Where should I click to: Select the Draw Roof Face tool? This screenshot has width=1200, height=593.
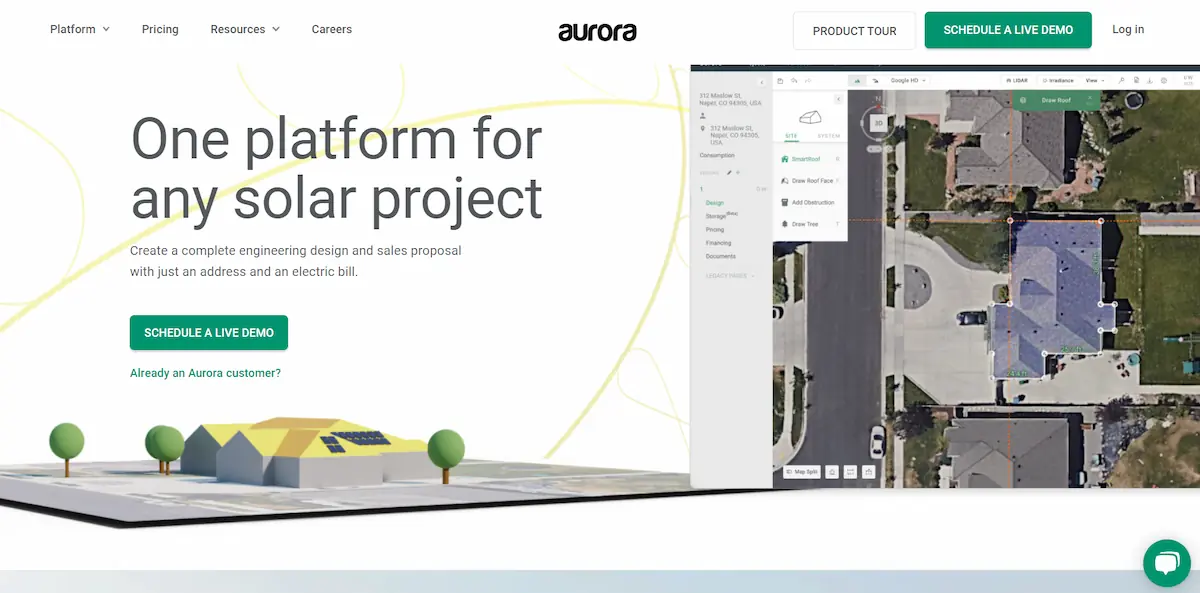[x=810, y=181]
